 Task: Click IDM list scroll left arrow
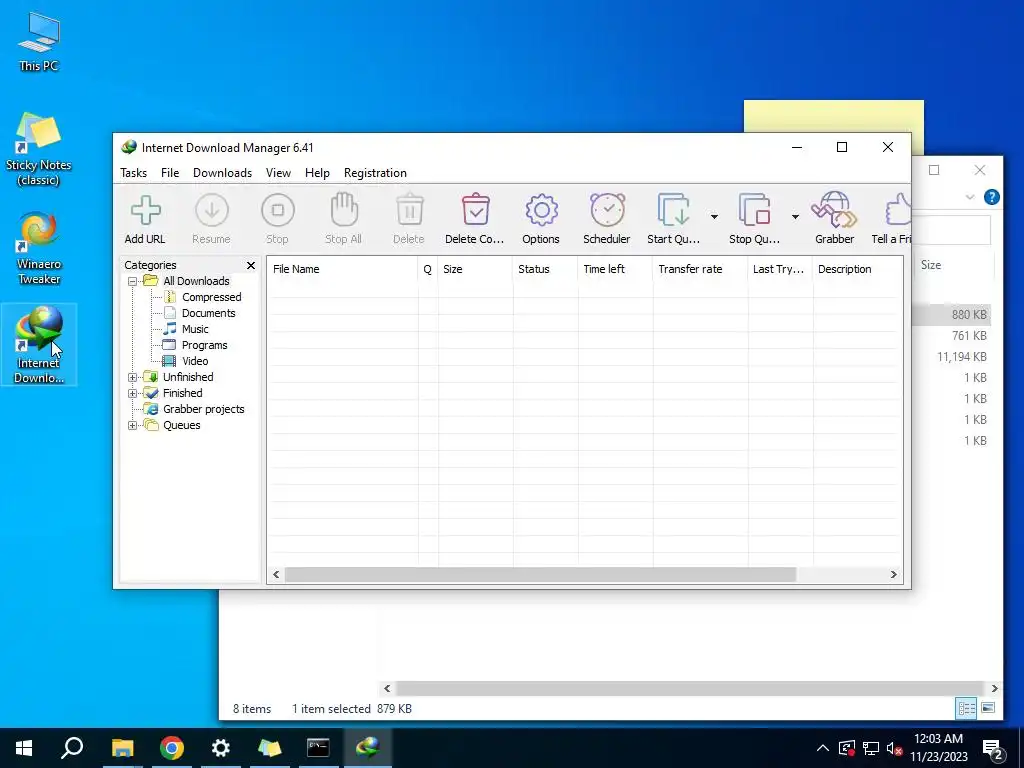(276, 575)
